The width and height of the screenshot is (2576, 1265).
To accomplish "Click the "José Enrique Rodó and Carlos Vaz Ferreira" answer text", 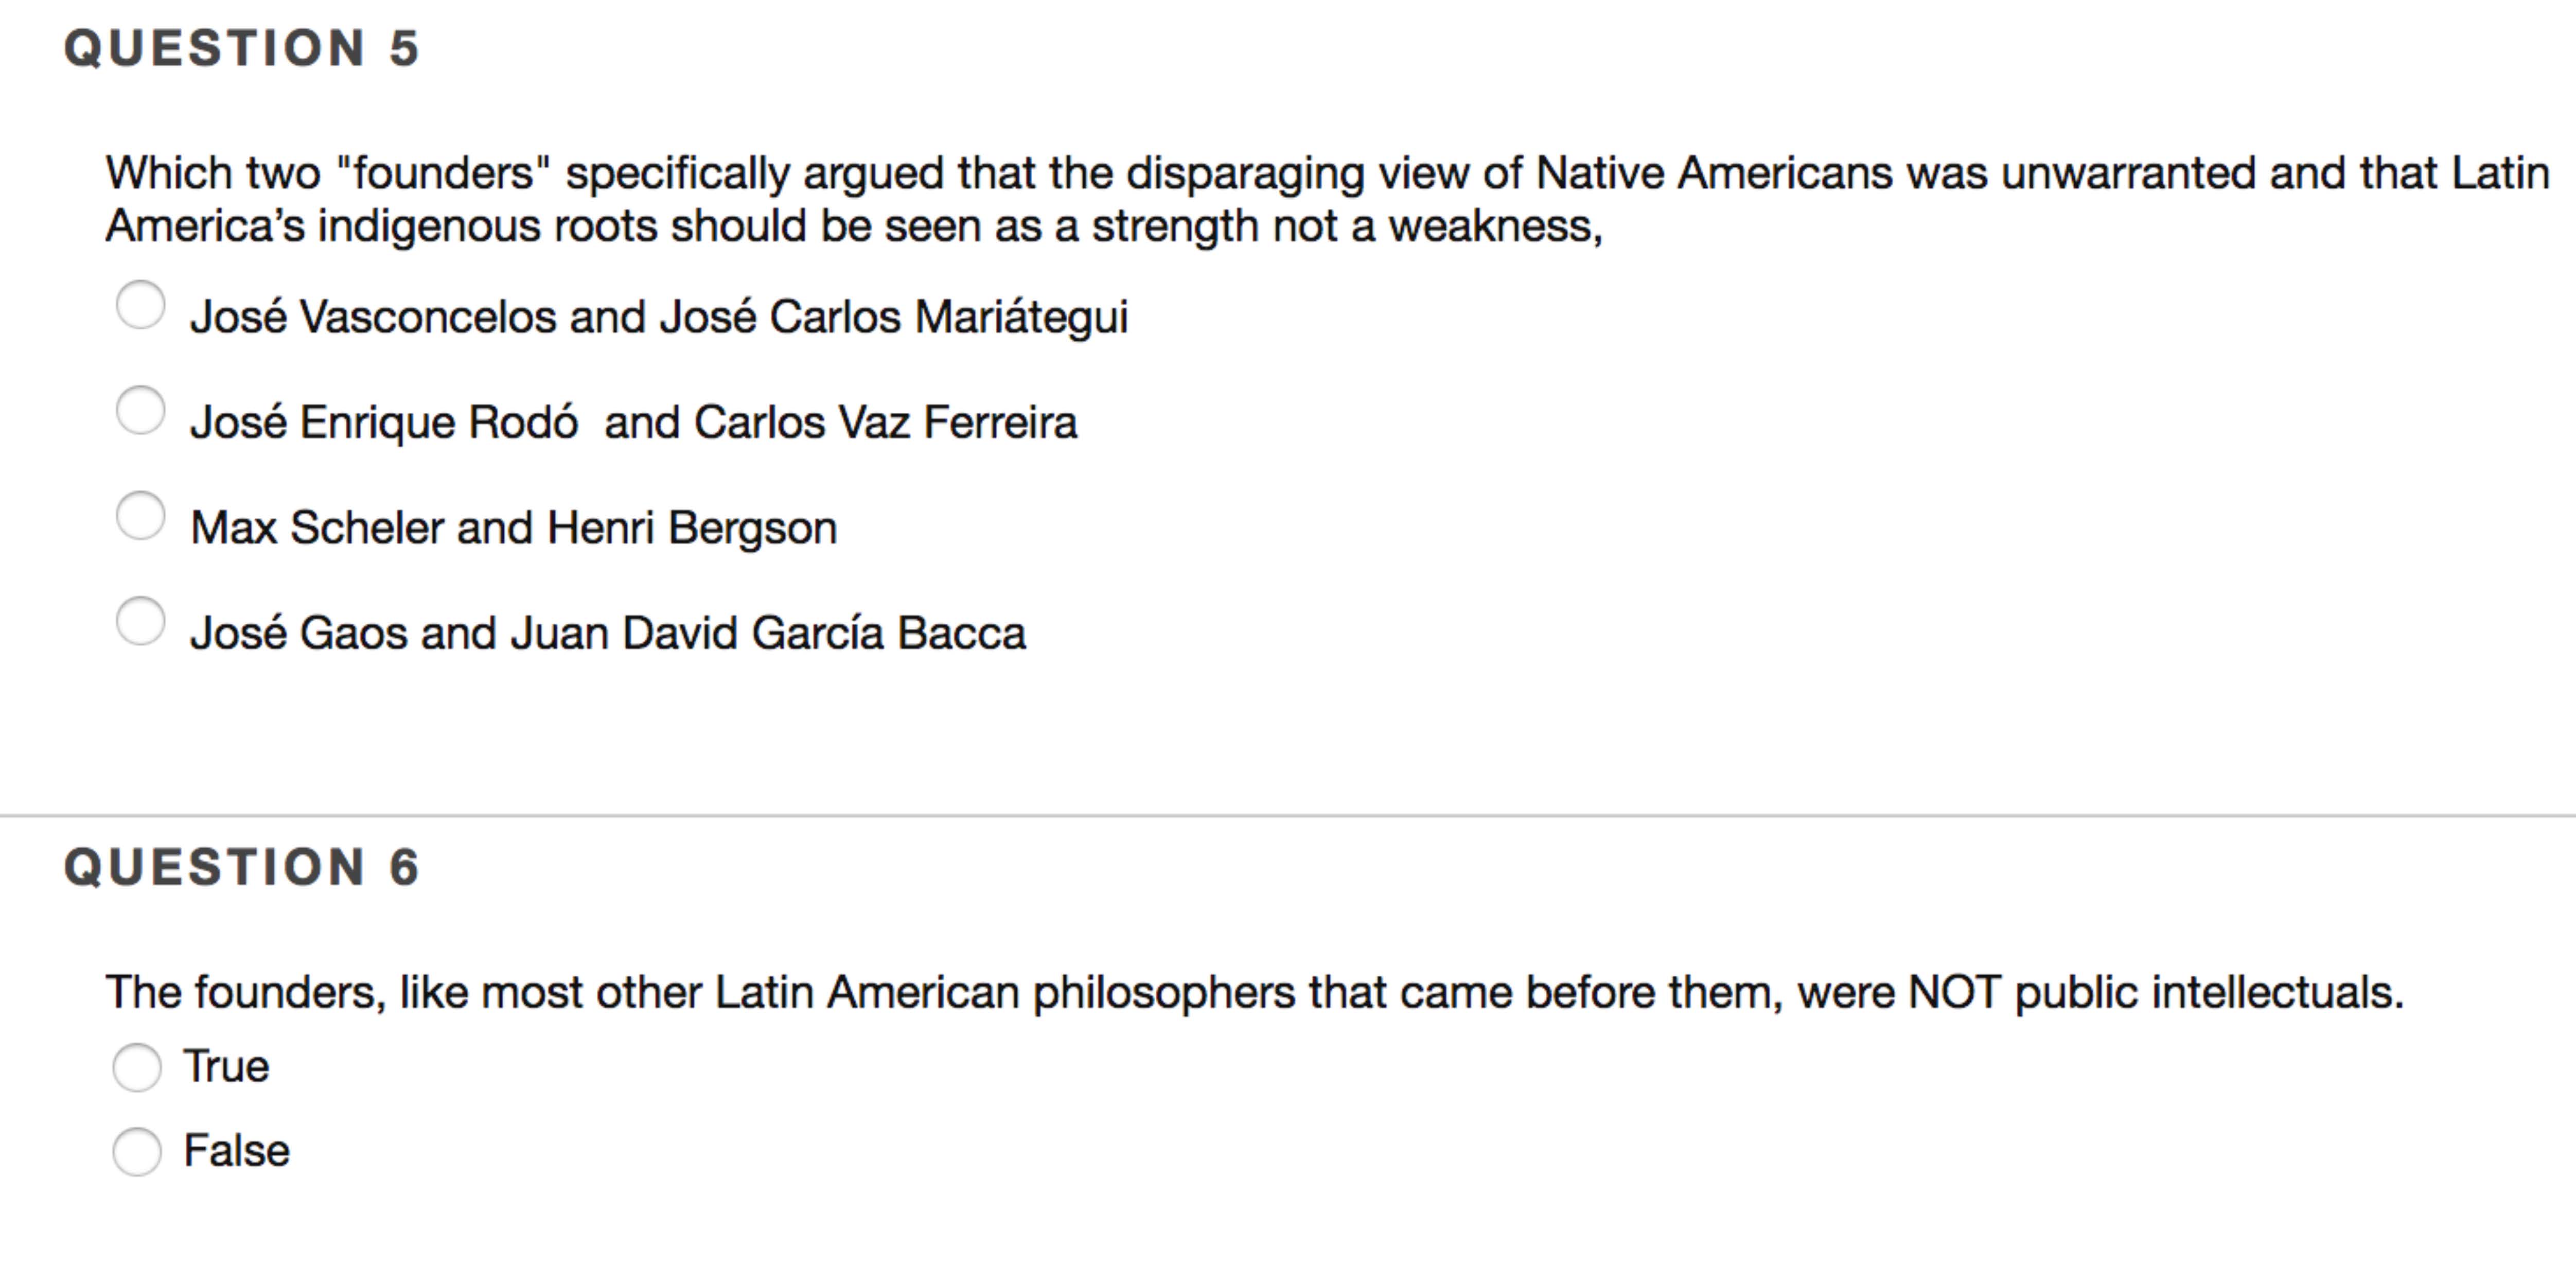I will 633,422.
